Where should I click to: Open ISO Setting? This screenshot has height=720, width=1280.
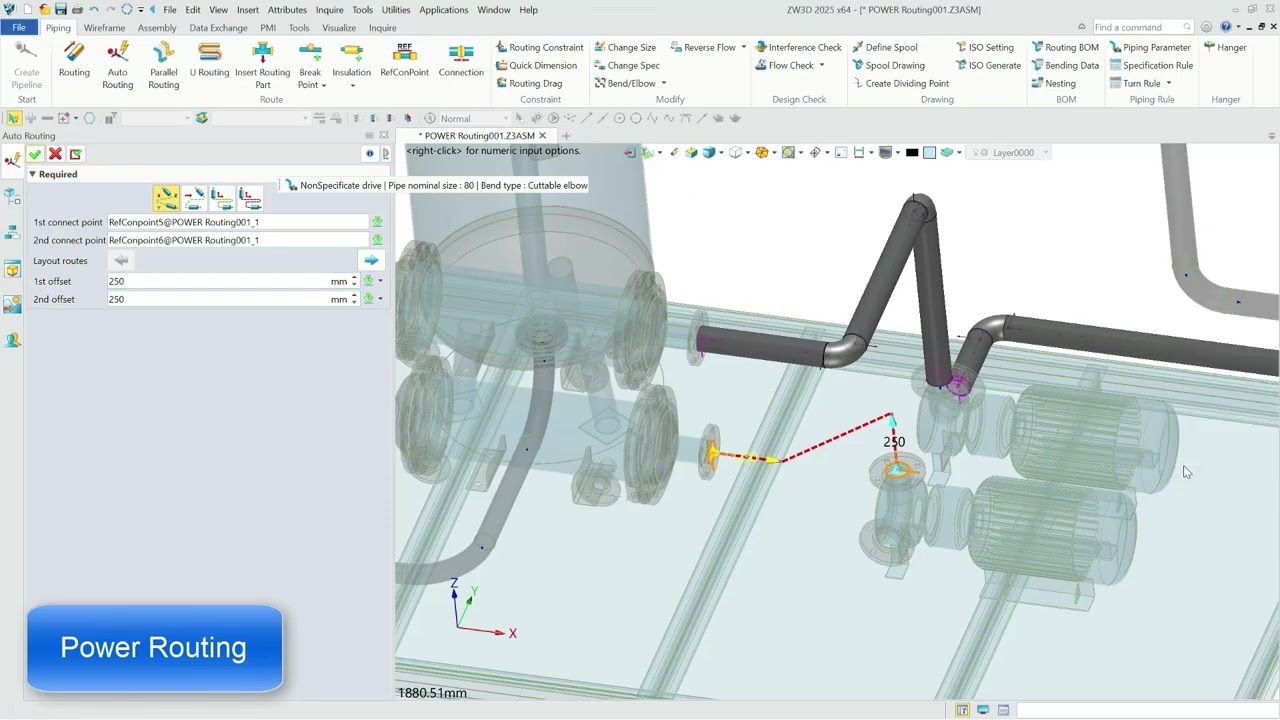coord(984,47)
